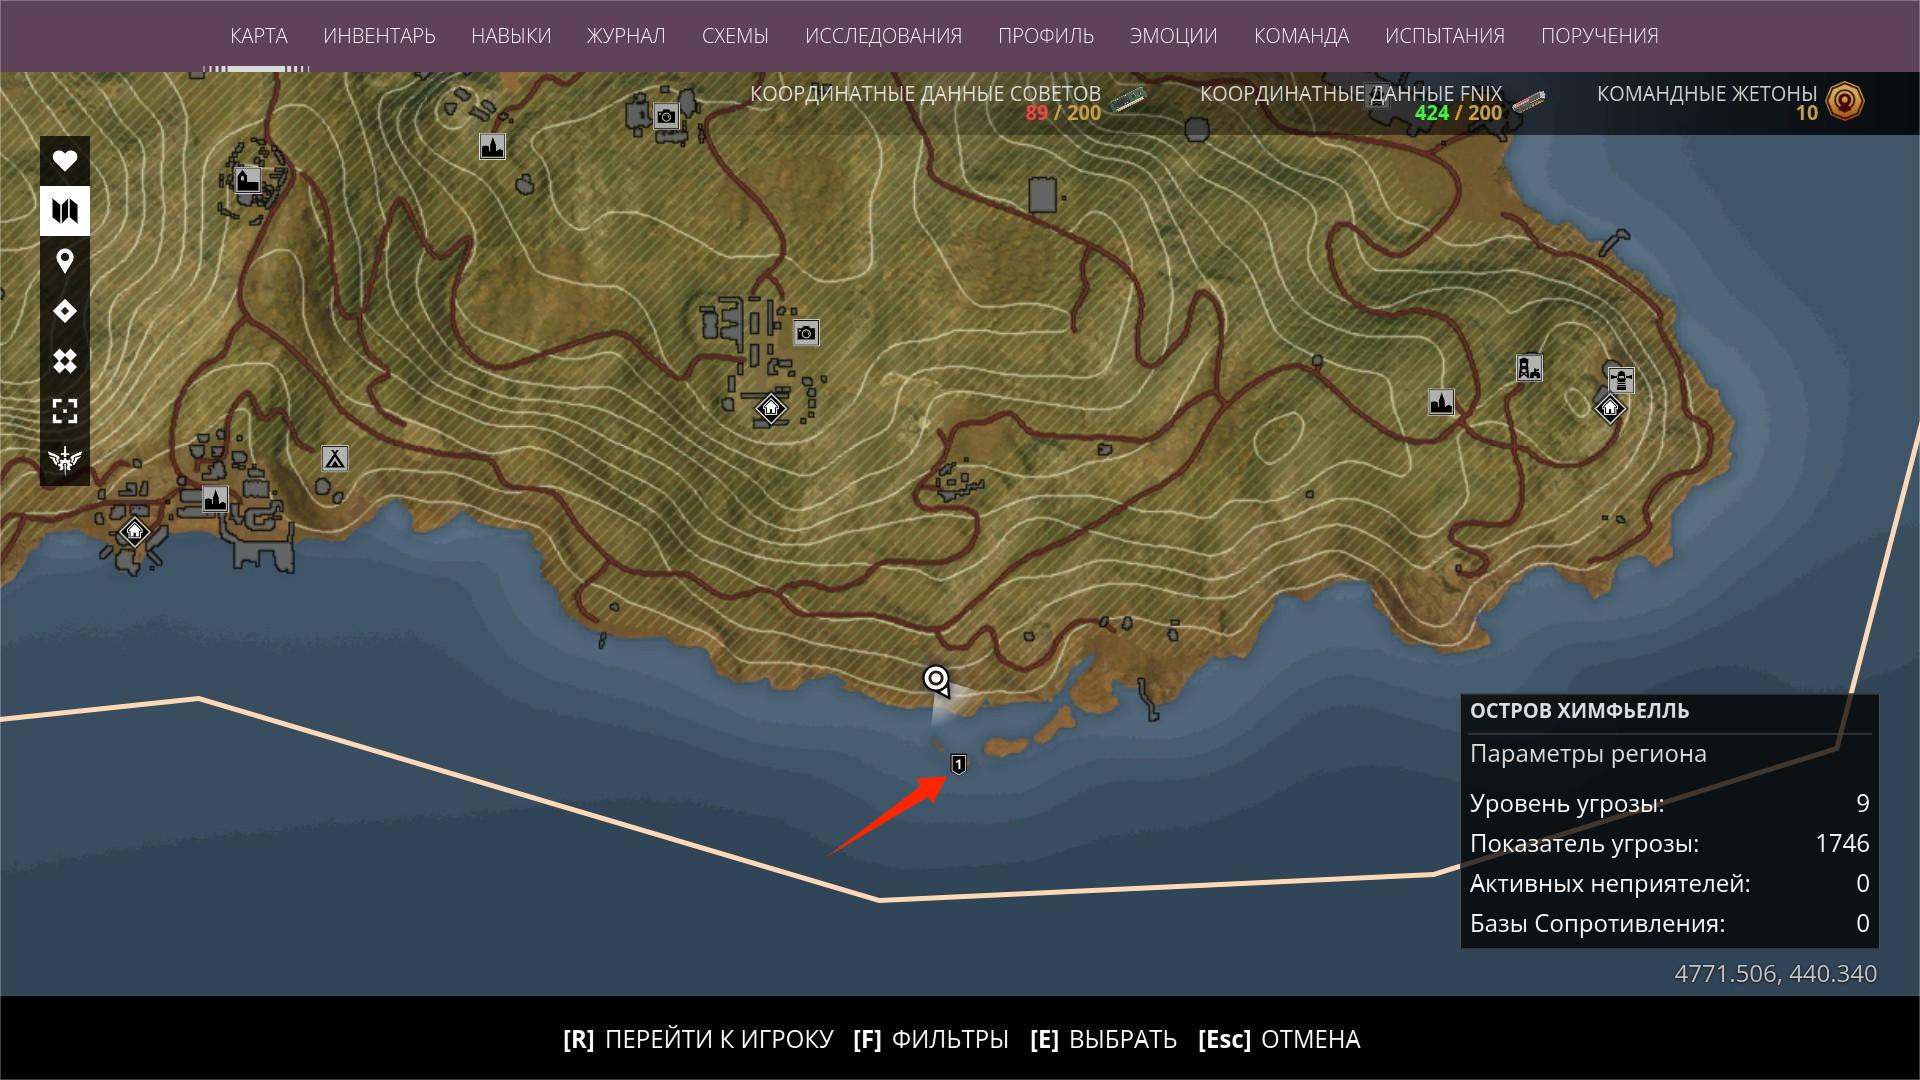1920x1080 pixels.
Task: Click the ОСТРОВ ХИМФЬЕЛЛЬ region title
Action: (1579, 711)
